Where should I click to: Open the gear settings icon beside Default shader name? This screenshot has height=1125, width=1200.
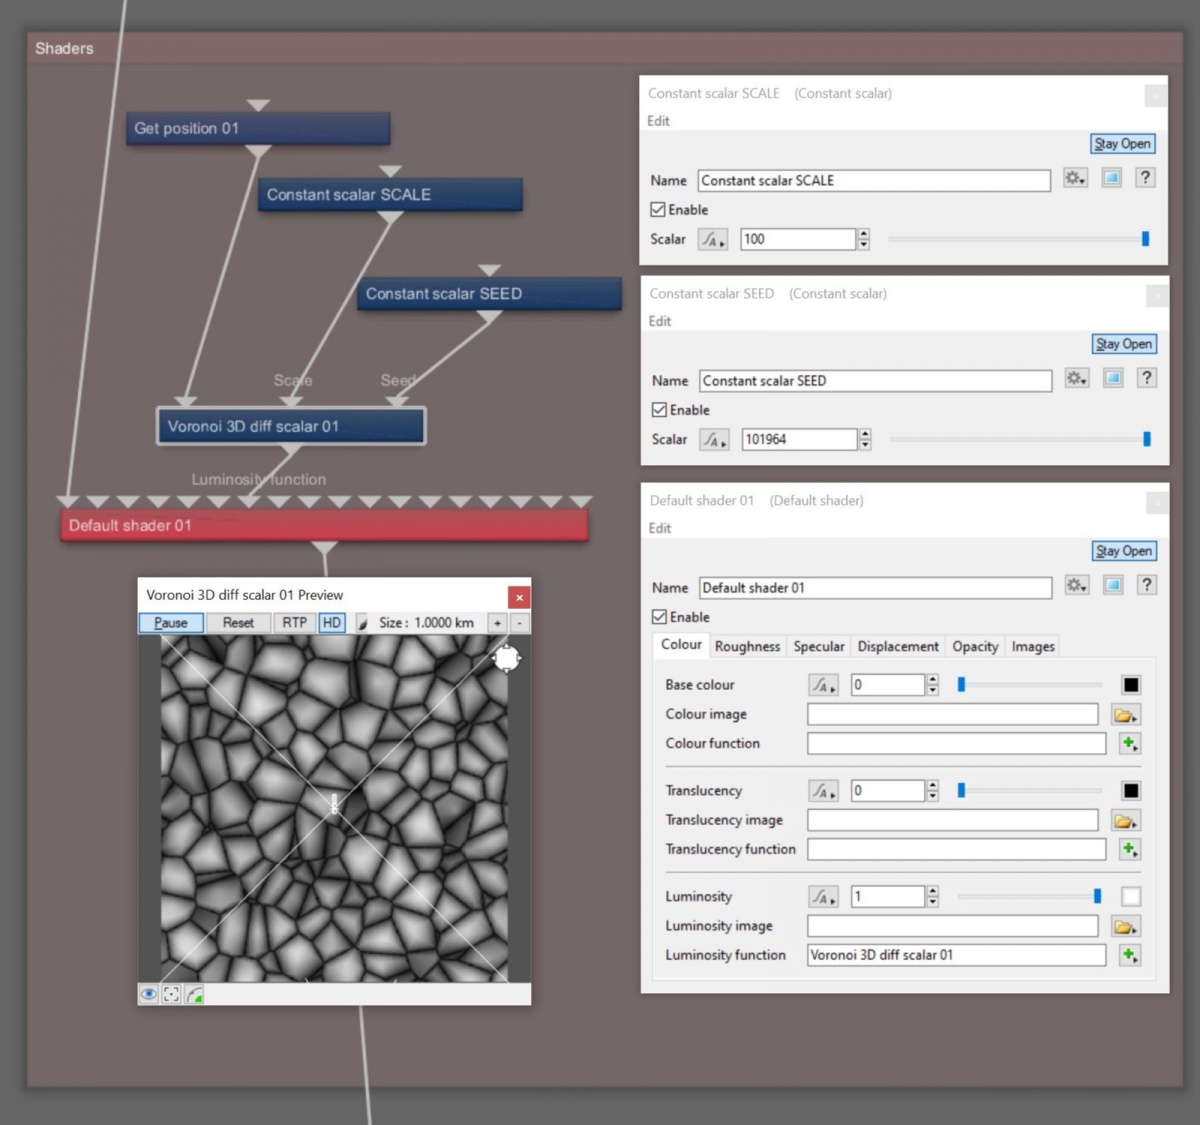[1076, 585]
